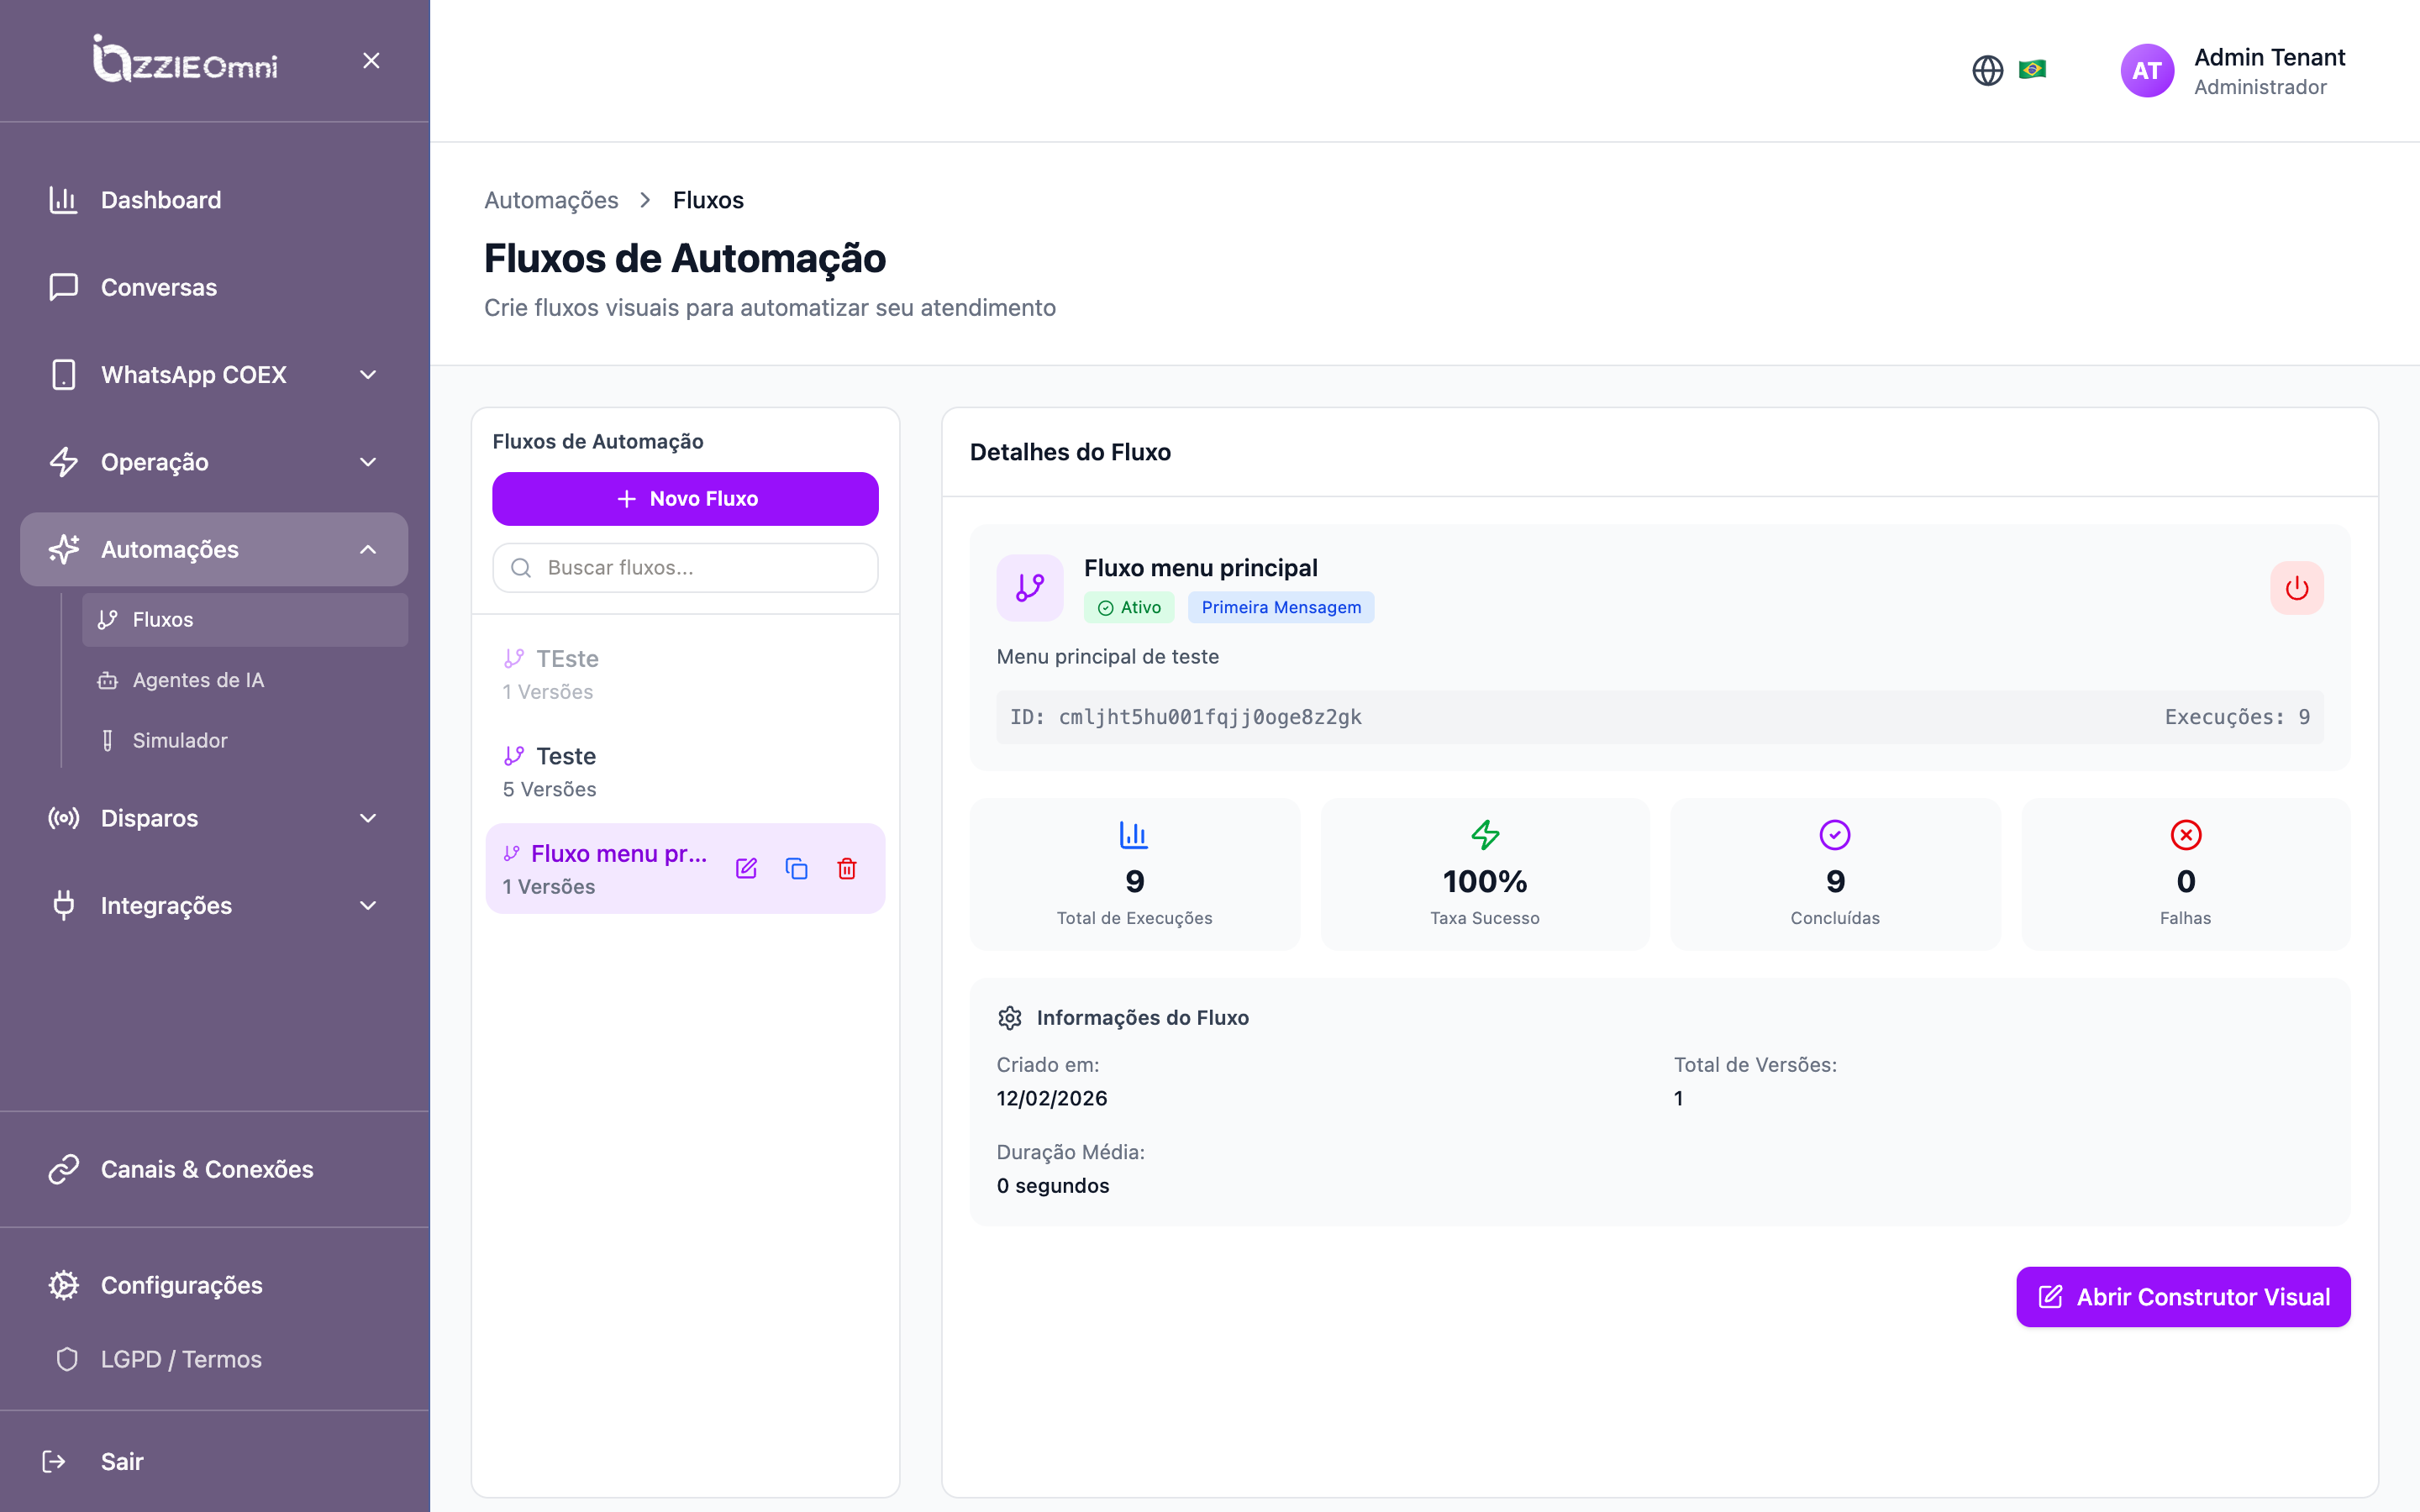2420x1512 pixels.
Task: Open Configurações
Action: (x=214, y=1285)
